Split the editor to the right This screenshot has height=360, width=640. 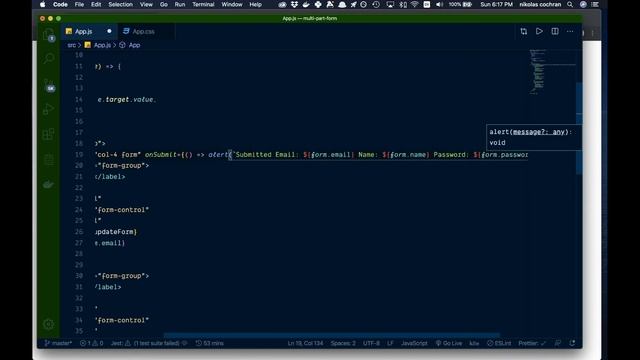pyautogui.click(x=555, y=31)
